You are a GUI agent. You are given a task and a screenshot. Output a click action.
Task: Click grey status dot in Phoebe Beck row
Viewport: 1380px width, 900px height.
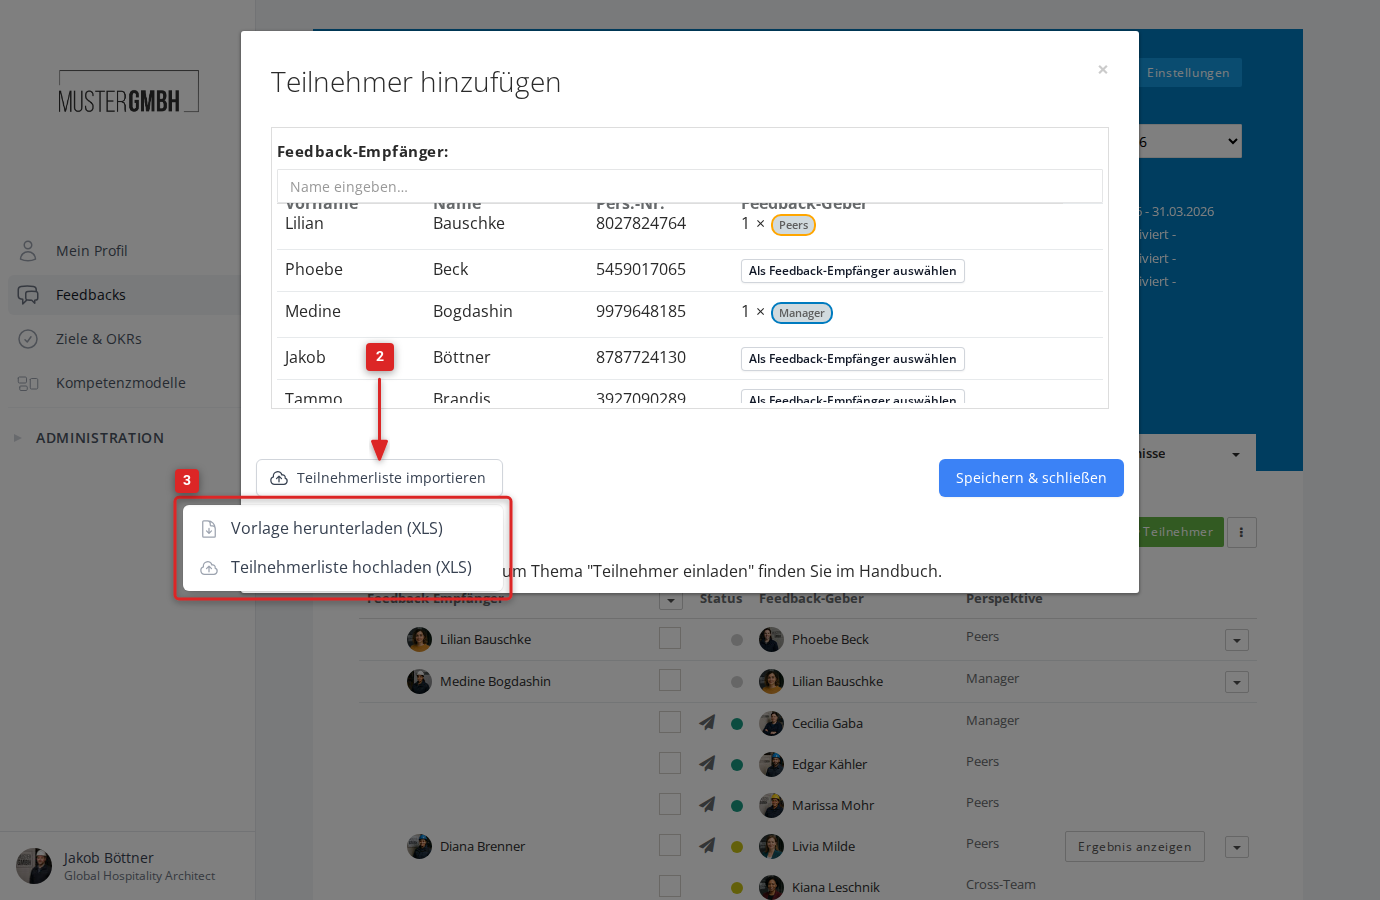point(737,639)
